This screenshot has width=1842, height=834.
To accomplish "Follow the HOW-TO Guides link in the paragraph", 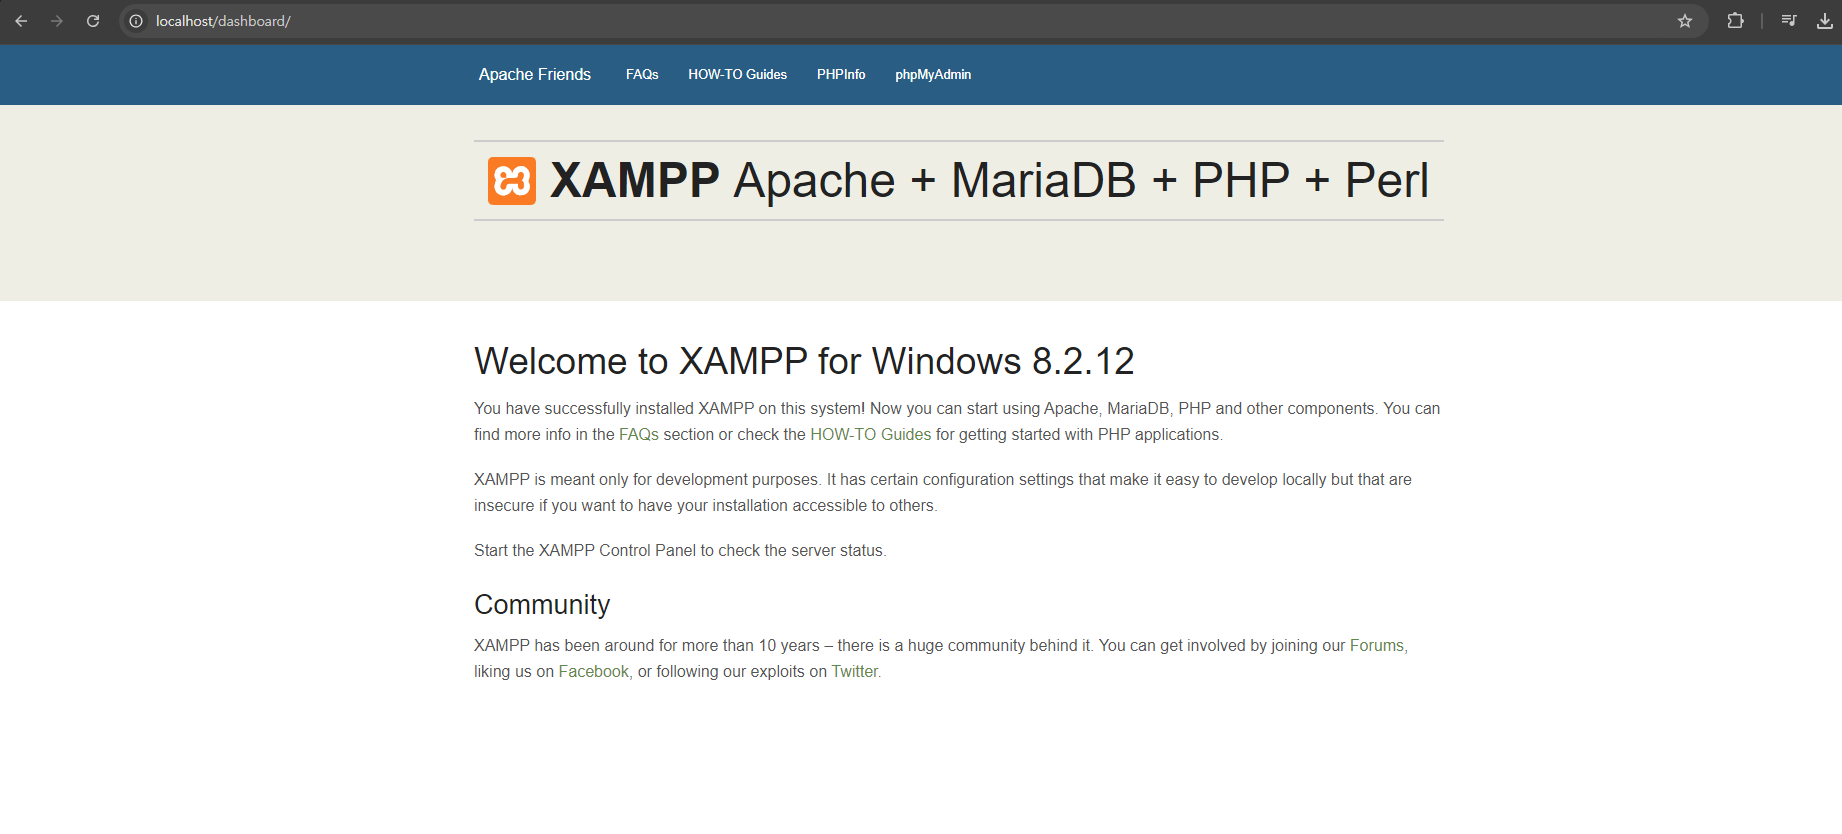I will tap(870, 434).
